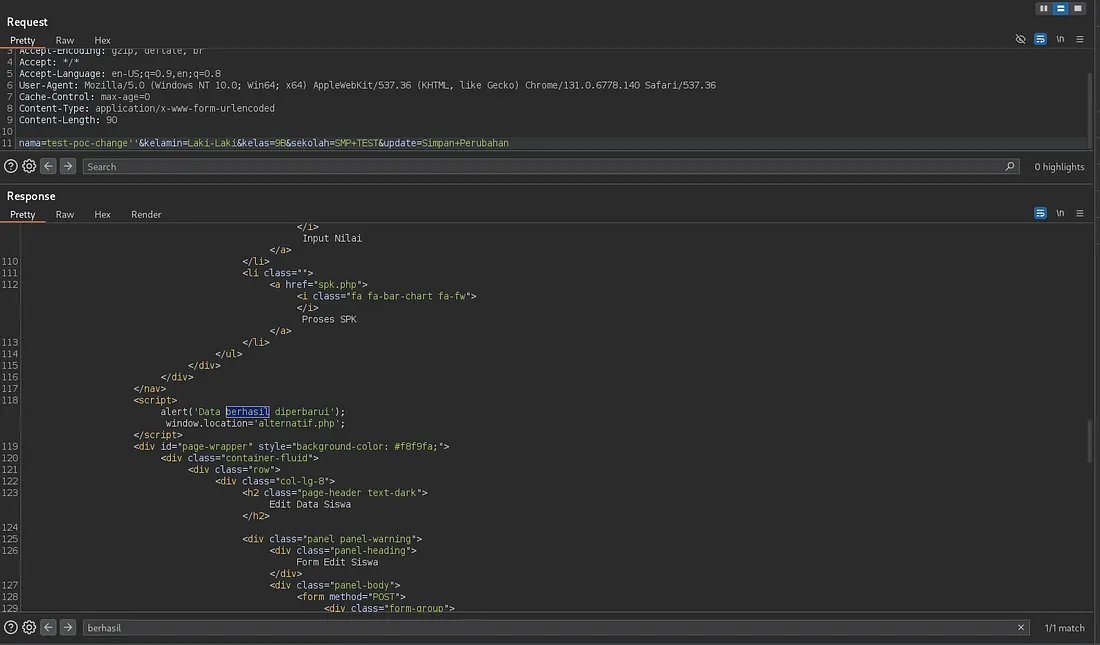Click the Request vertical scrollbar
This screenshot has width=1100, height=645.
point(1089,109)
